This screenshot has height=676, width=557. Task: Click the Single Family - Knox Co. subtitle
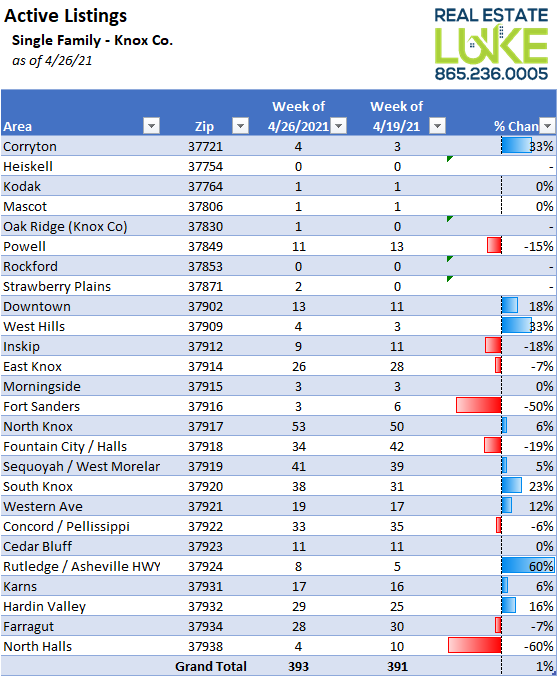coord(92,41)
